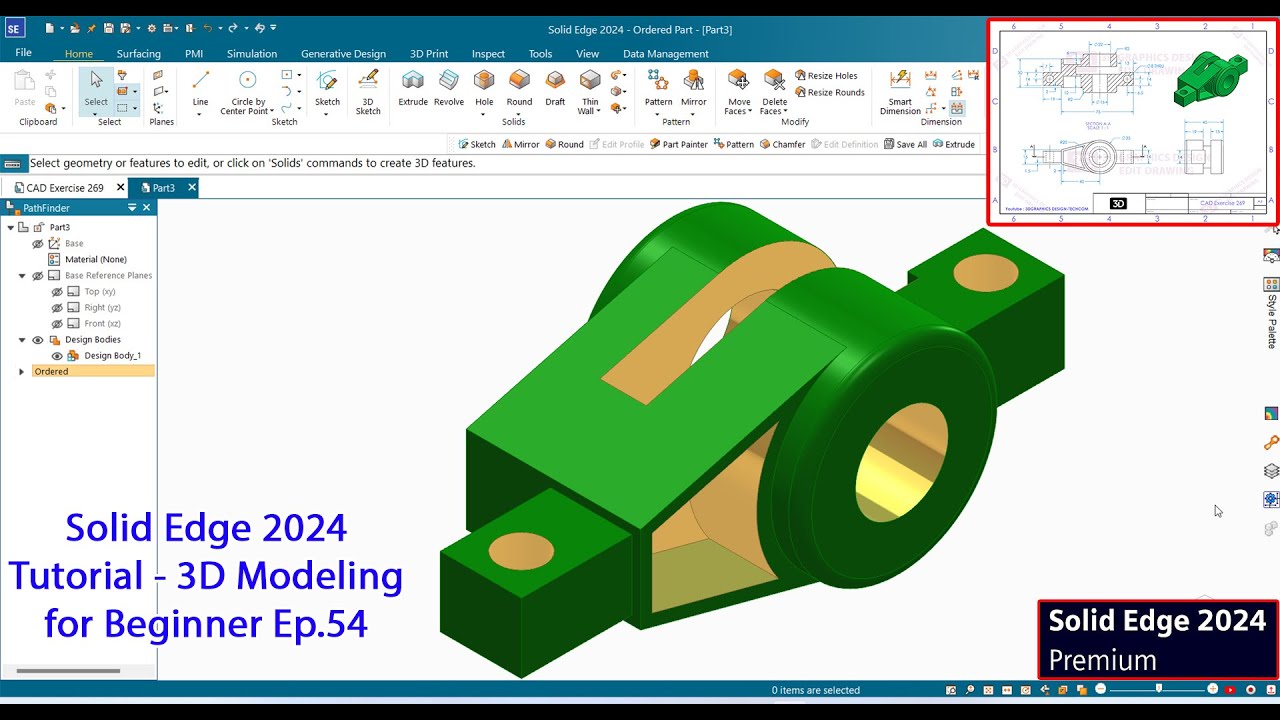Switch to the Surfacing tab
Image resolution: width=1280 pixels, height=720 pixels.
click(139, 54)
